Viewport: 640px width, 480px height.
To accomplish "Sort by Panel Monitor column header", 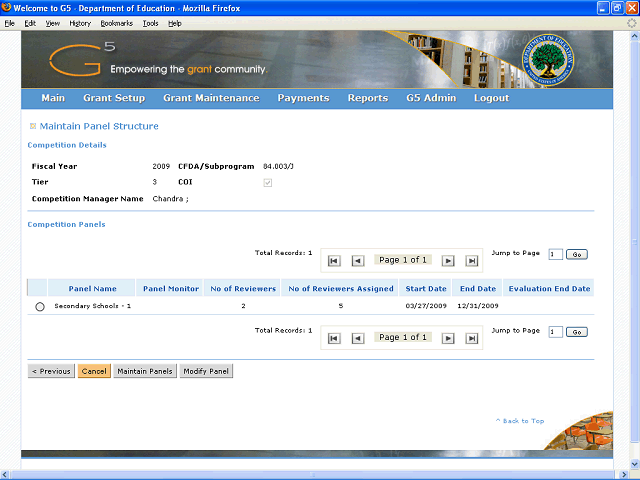I will pyautogui.click(x=171, y=289).
